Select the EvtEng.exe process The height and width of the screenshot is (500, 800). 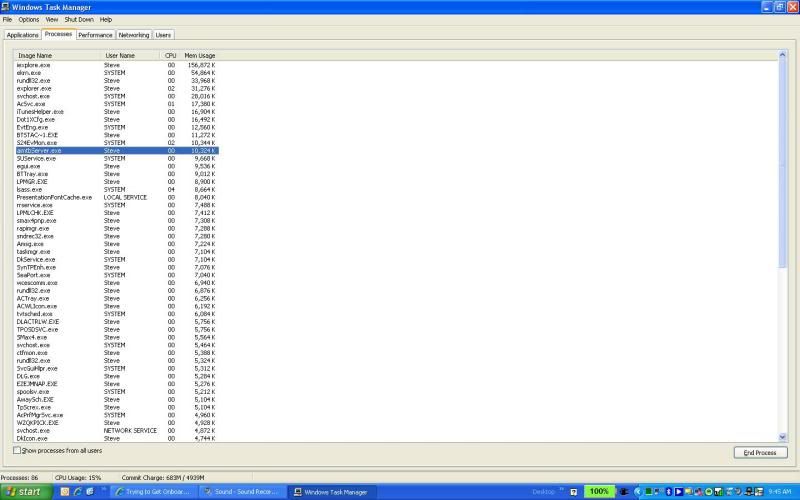pyautogui.click(x=117, y=128)
